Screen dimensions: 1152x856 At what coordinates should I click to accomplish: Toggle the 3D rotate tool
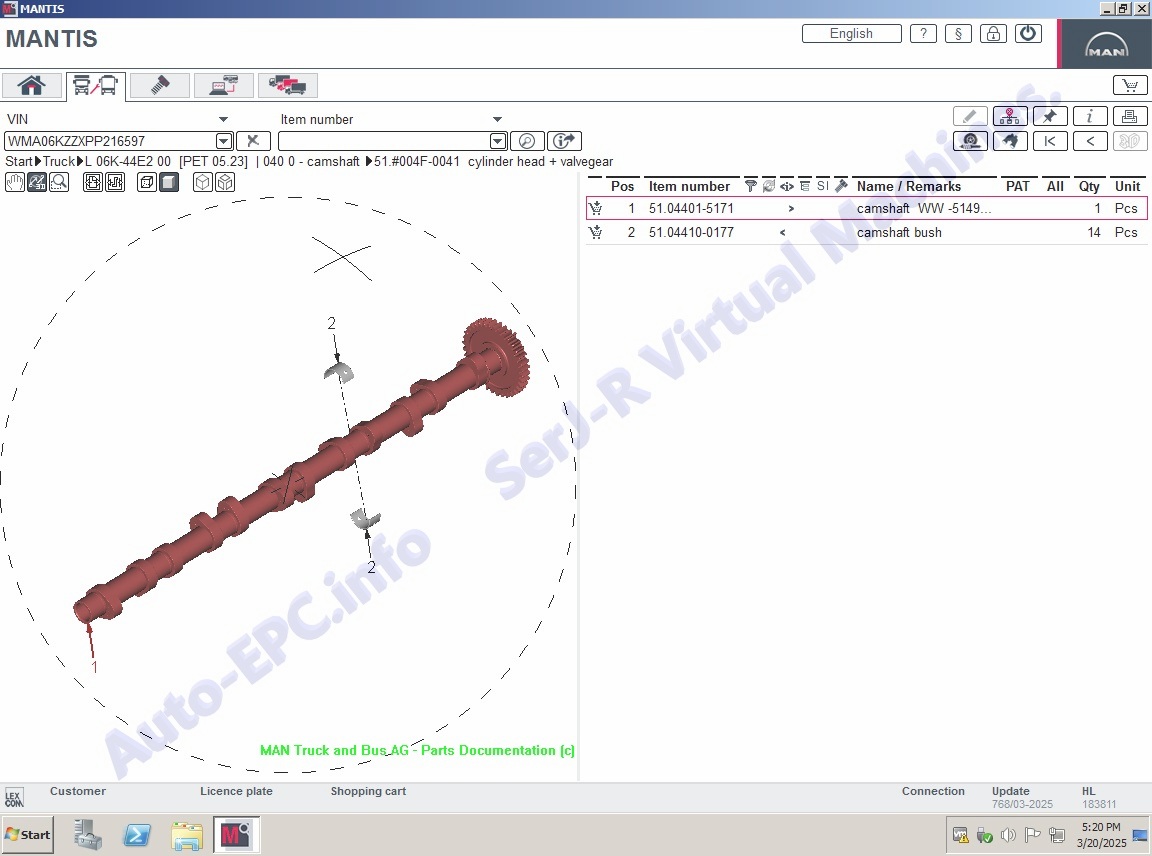[x=37, y=182]
